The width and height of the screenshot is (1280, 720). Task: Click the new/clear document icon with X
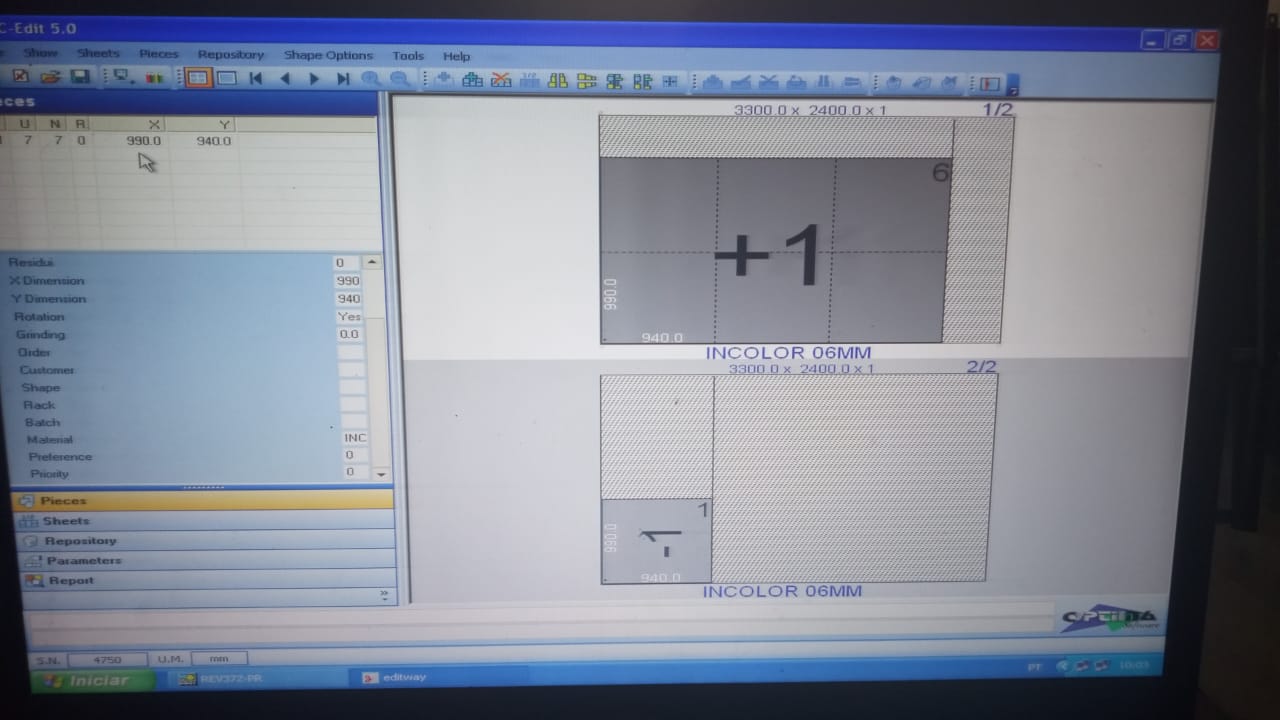pyautogui.click(x=21, y=77)
